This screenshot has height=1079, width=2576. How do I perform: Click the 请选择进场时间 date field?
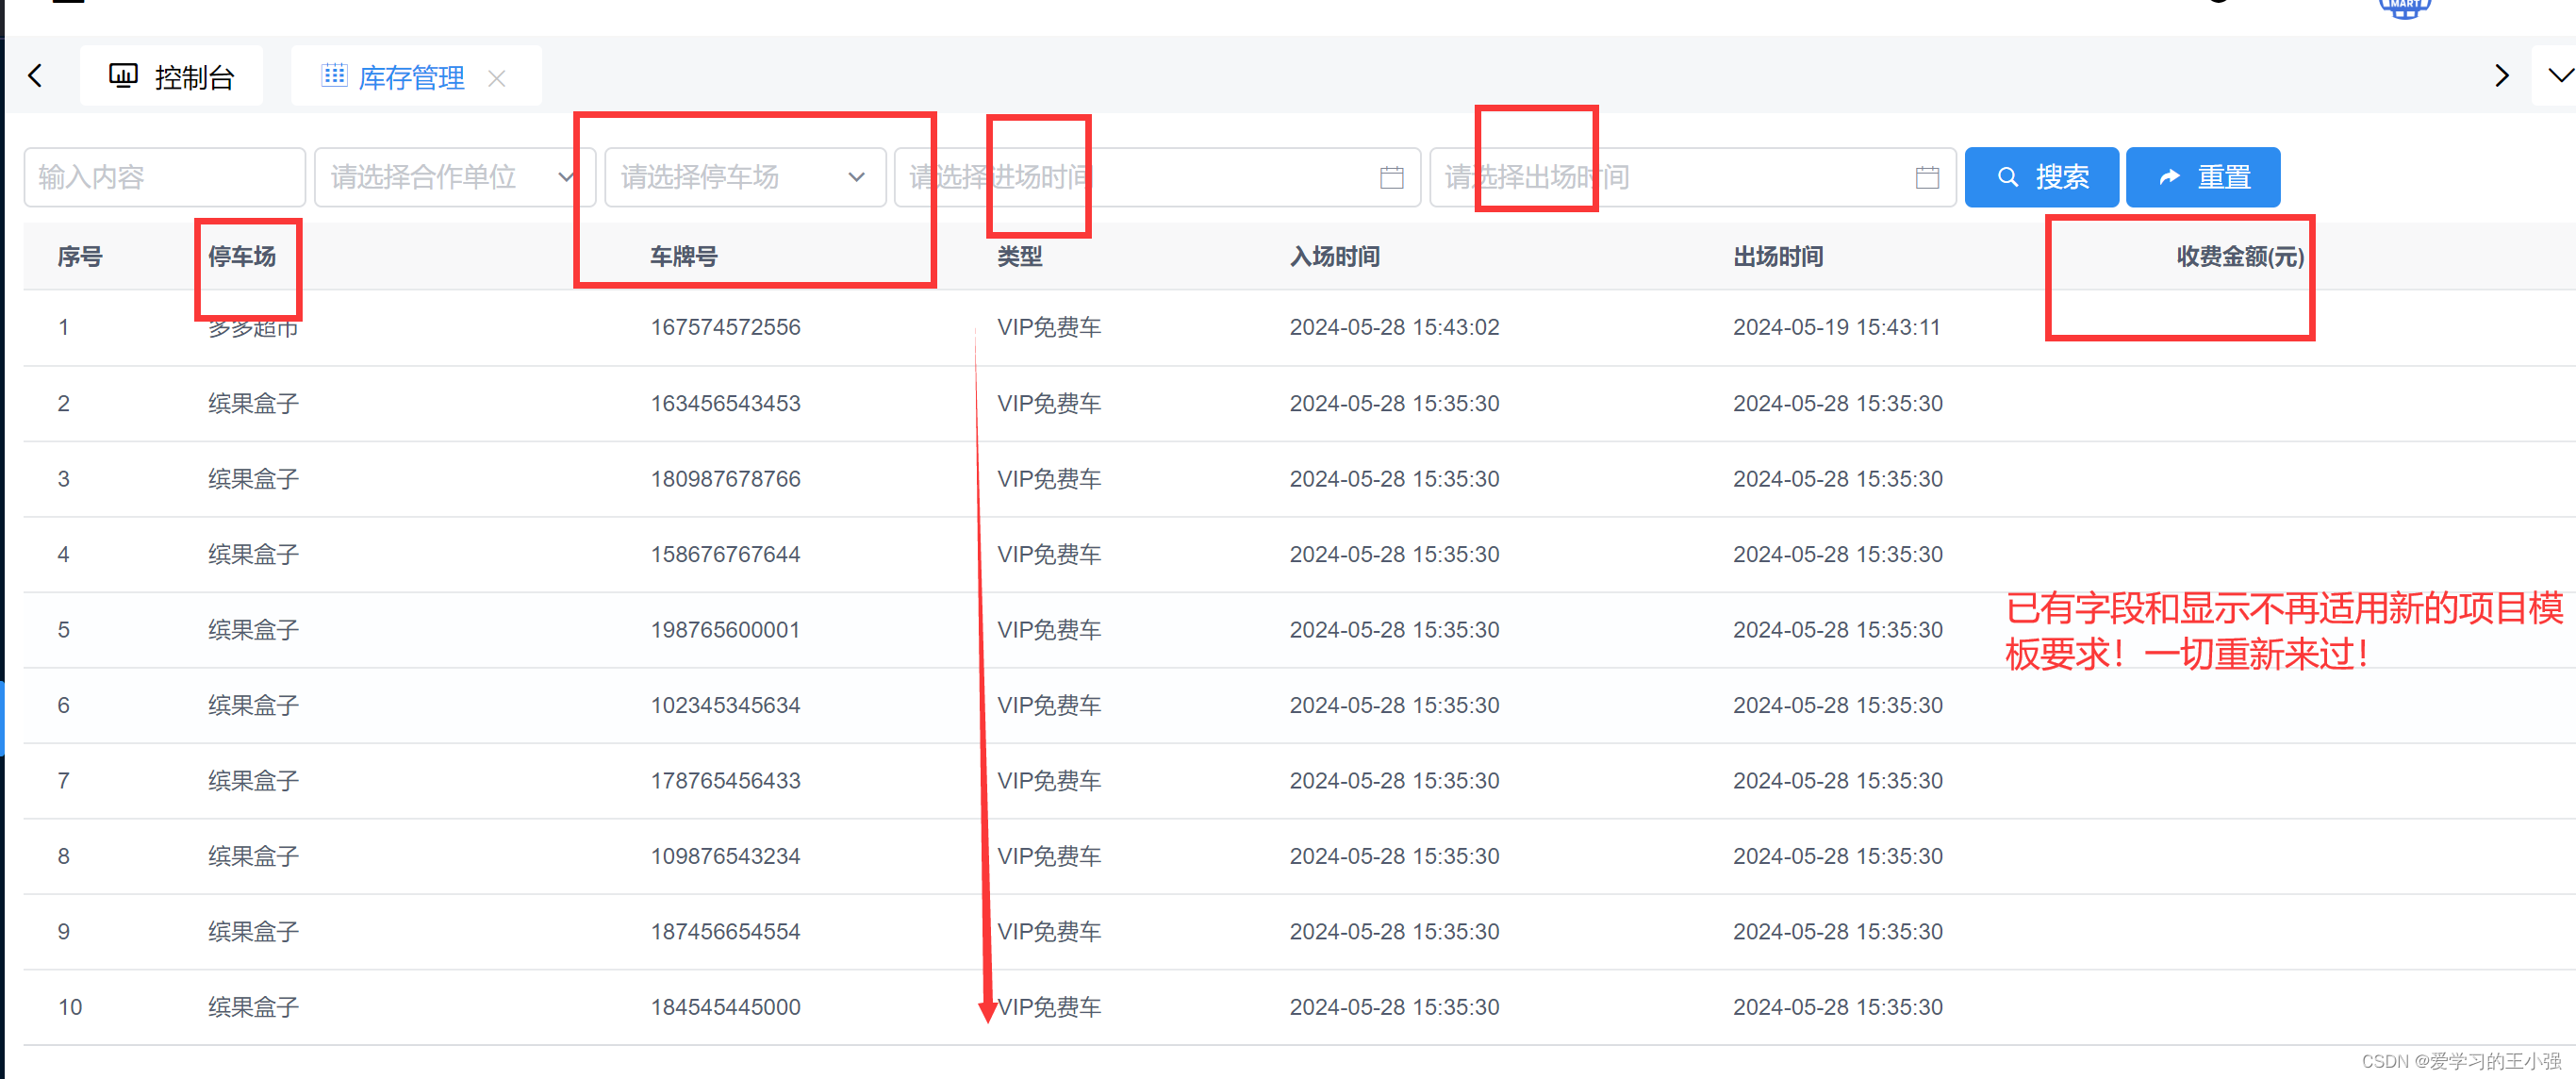(x=1157, y=177)
